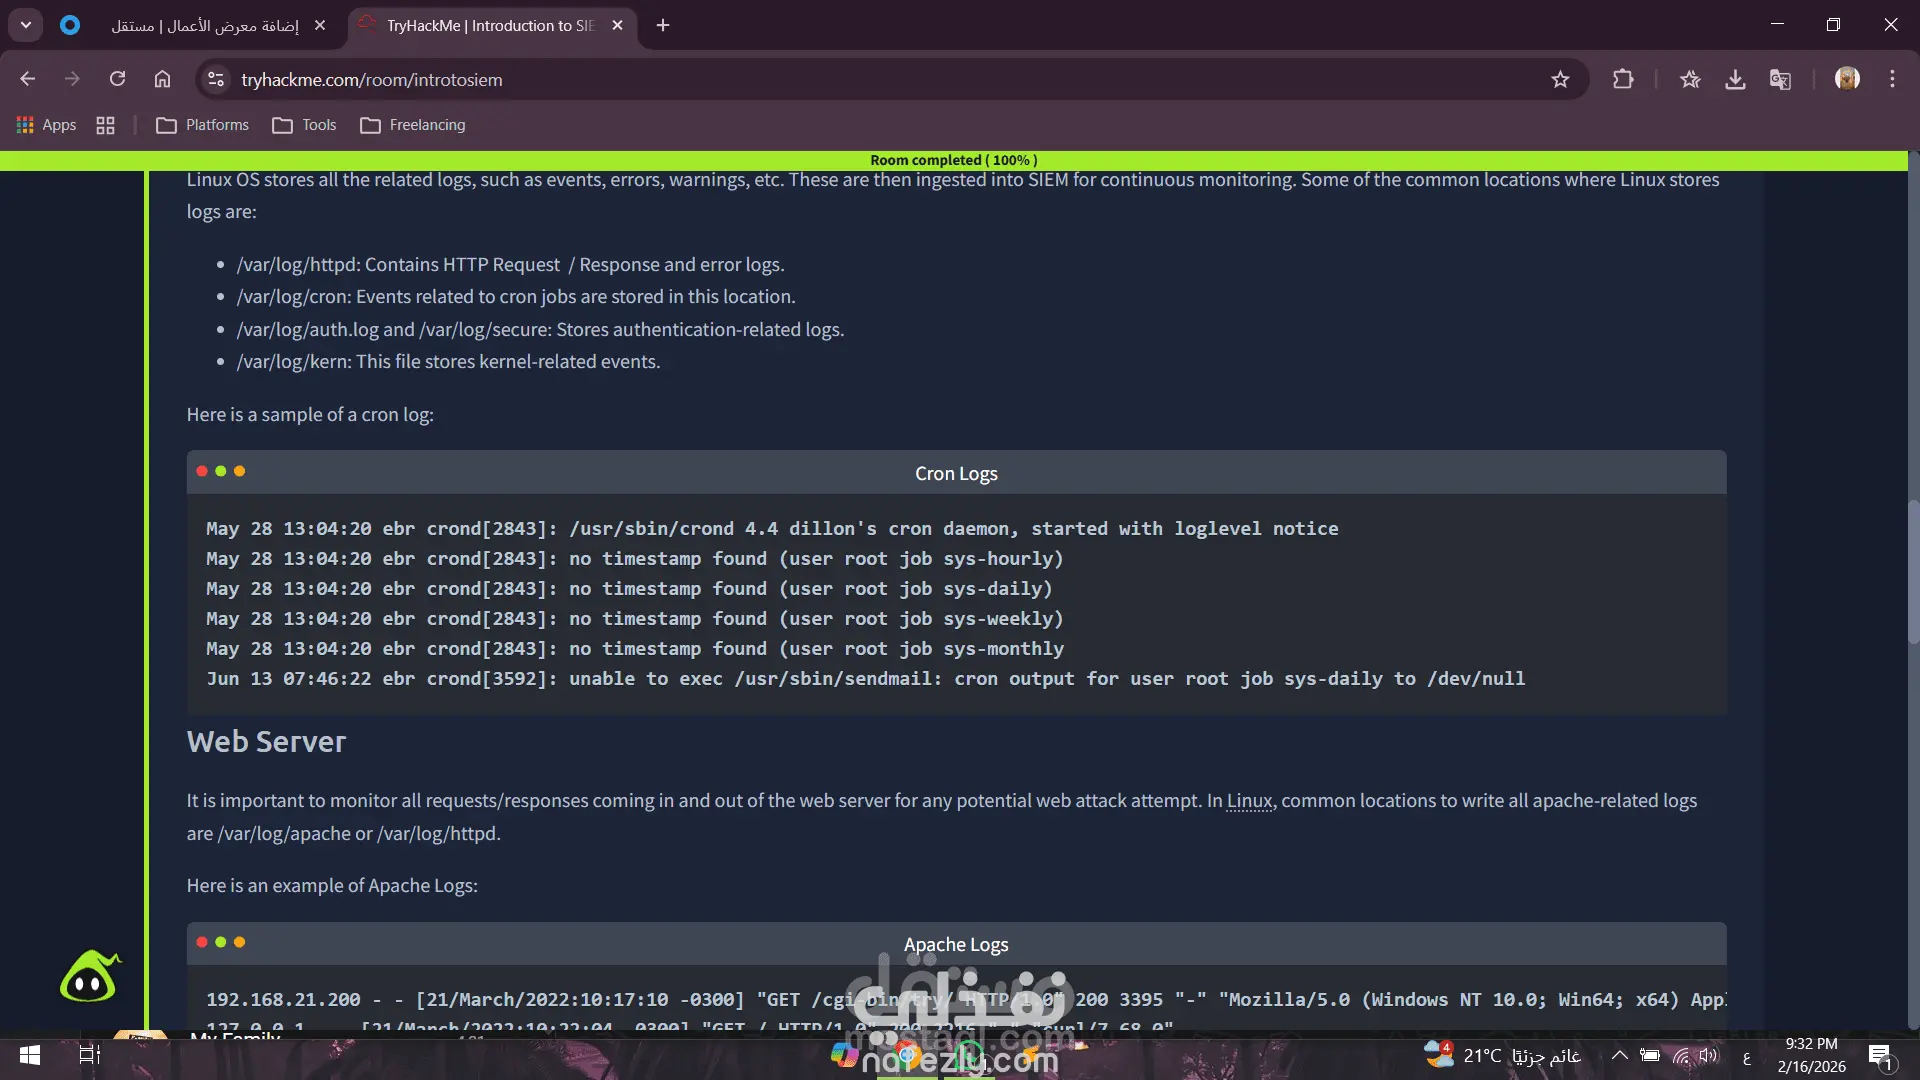This screenshot has width=1920, height=1080.
Task: Bookmark this page with star icon
Action: pos(1560,79)
